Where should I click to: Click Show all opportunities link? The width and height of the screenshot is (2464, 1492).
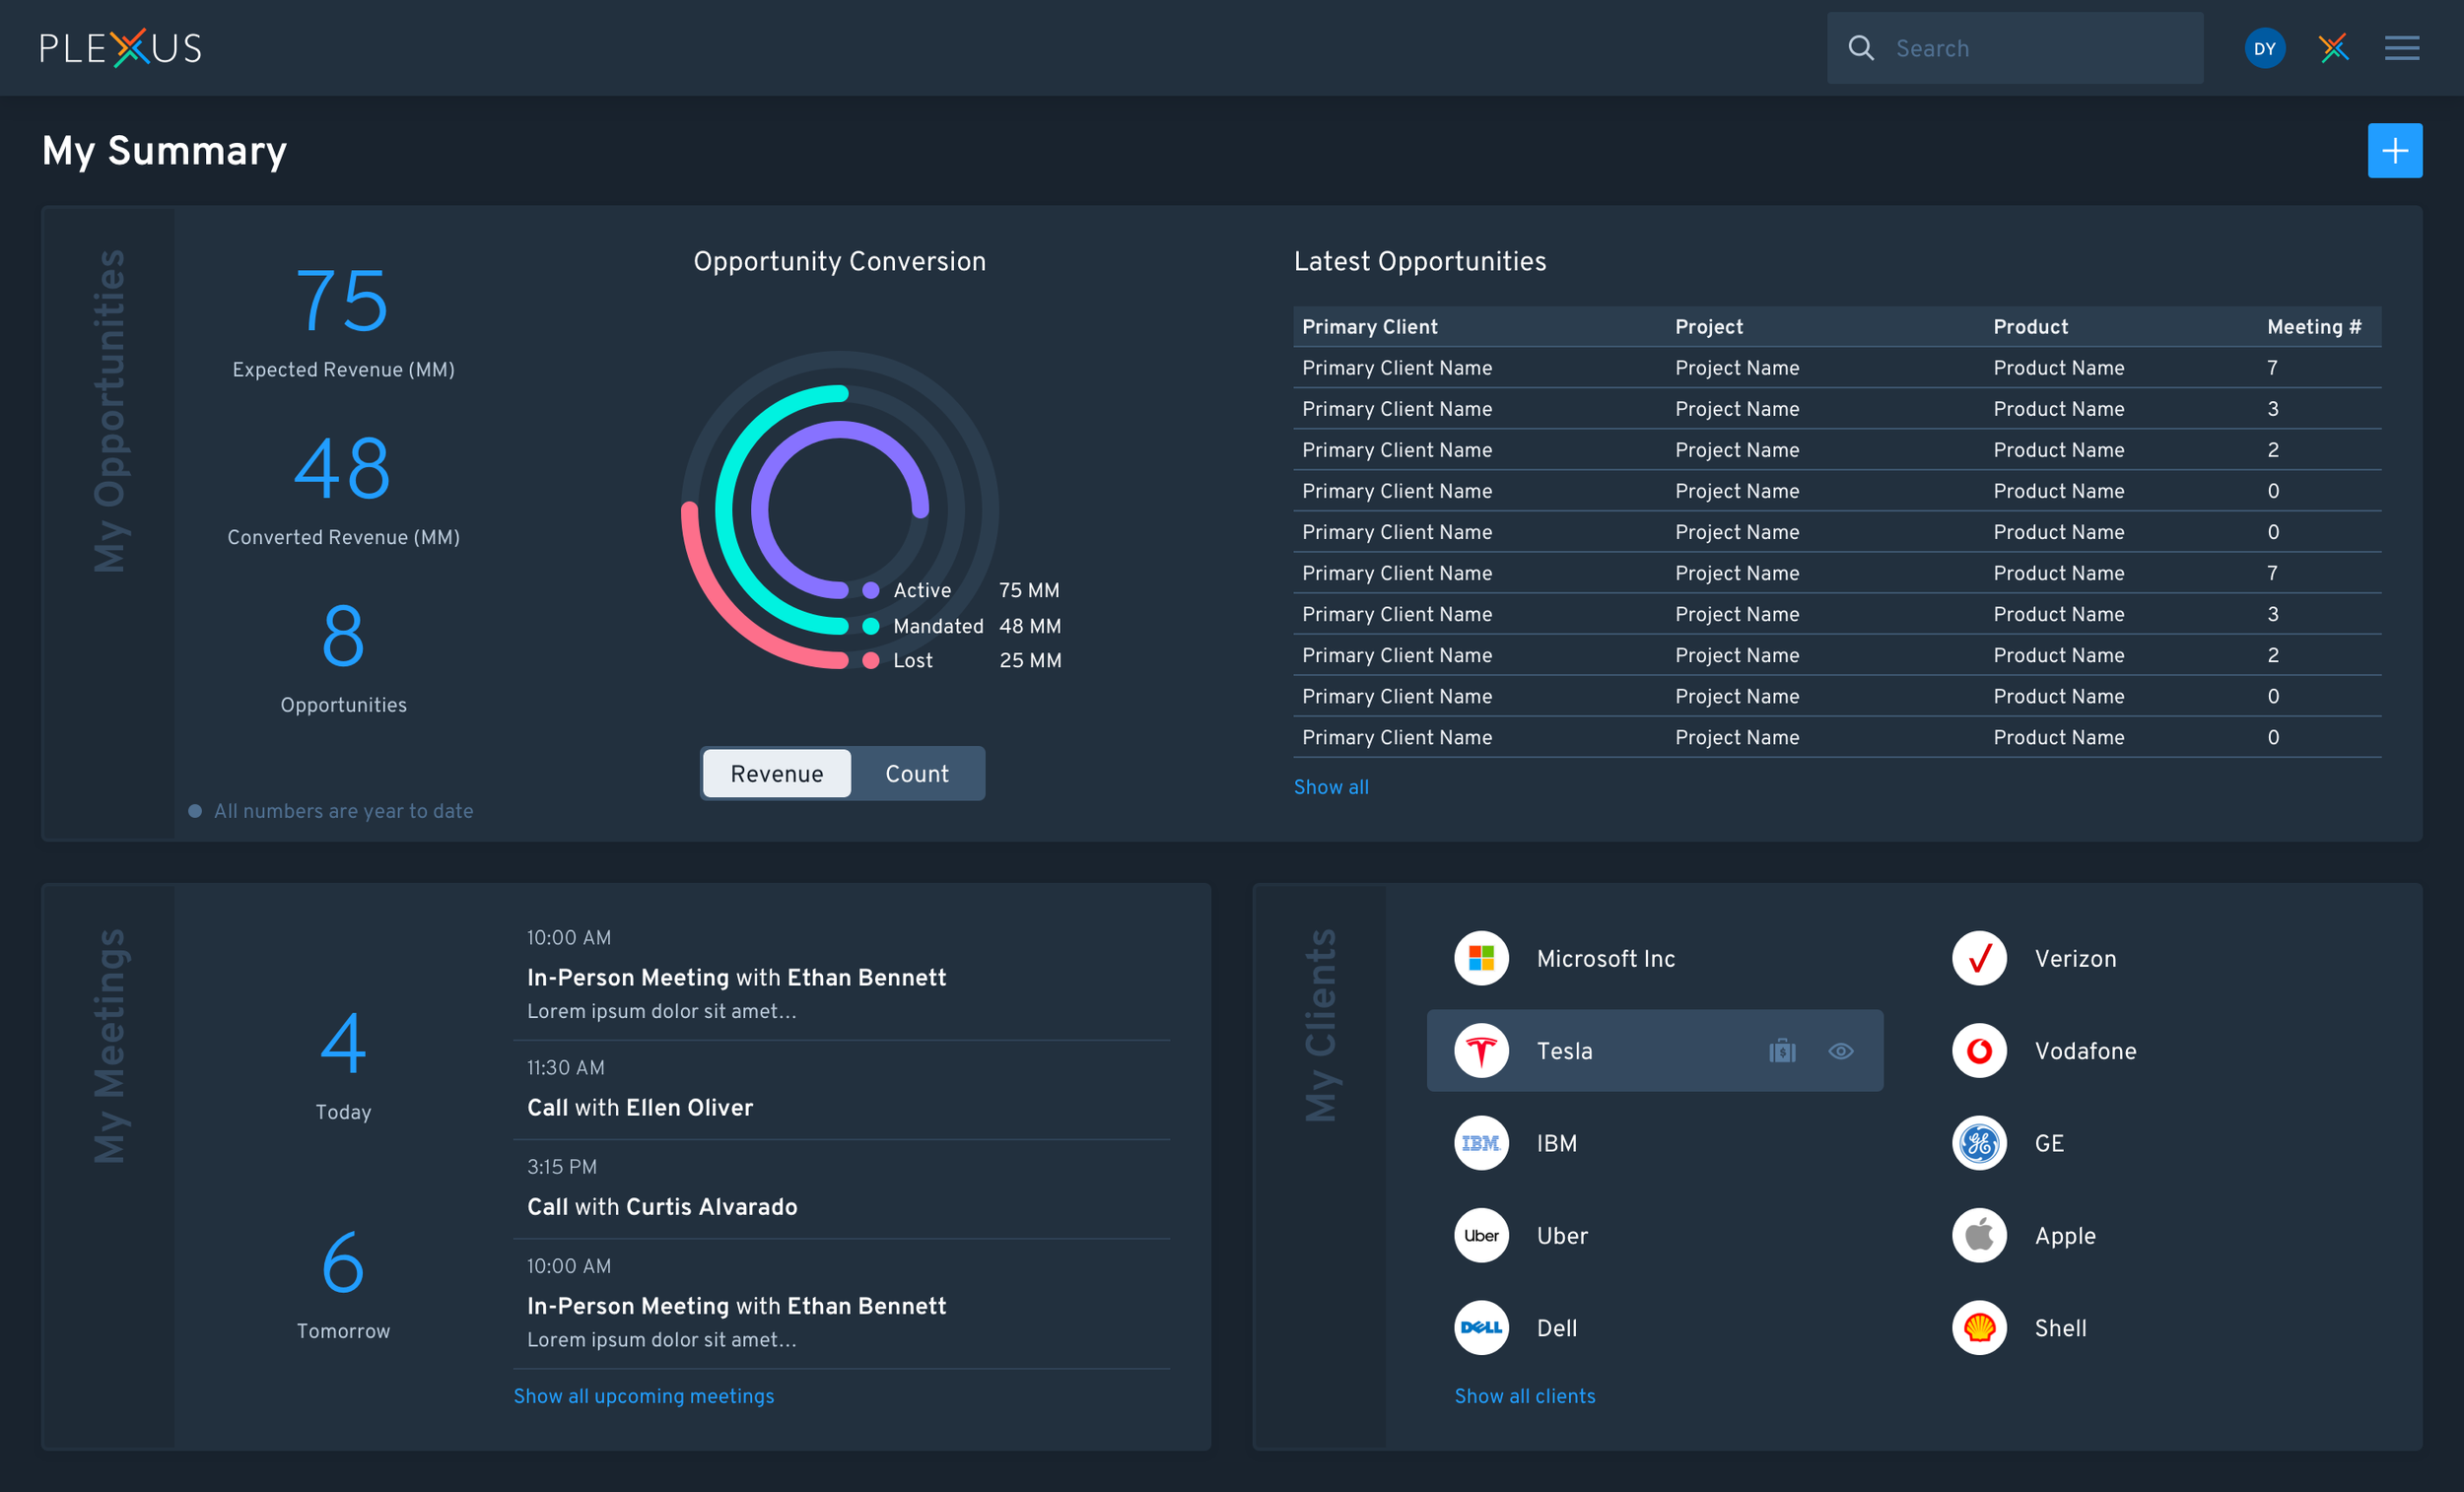(x=1331, y=787)
